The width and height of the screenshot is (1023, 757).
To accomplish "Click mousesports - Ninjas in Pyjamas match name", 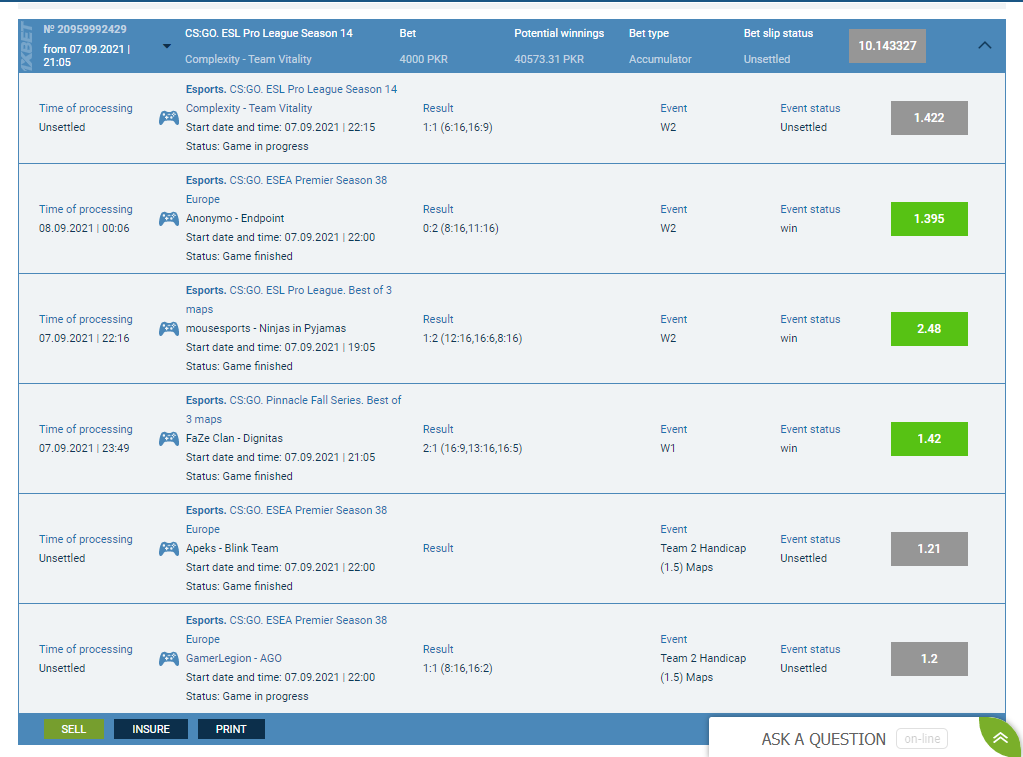I will (266, 328).
